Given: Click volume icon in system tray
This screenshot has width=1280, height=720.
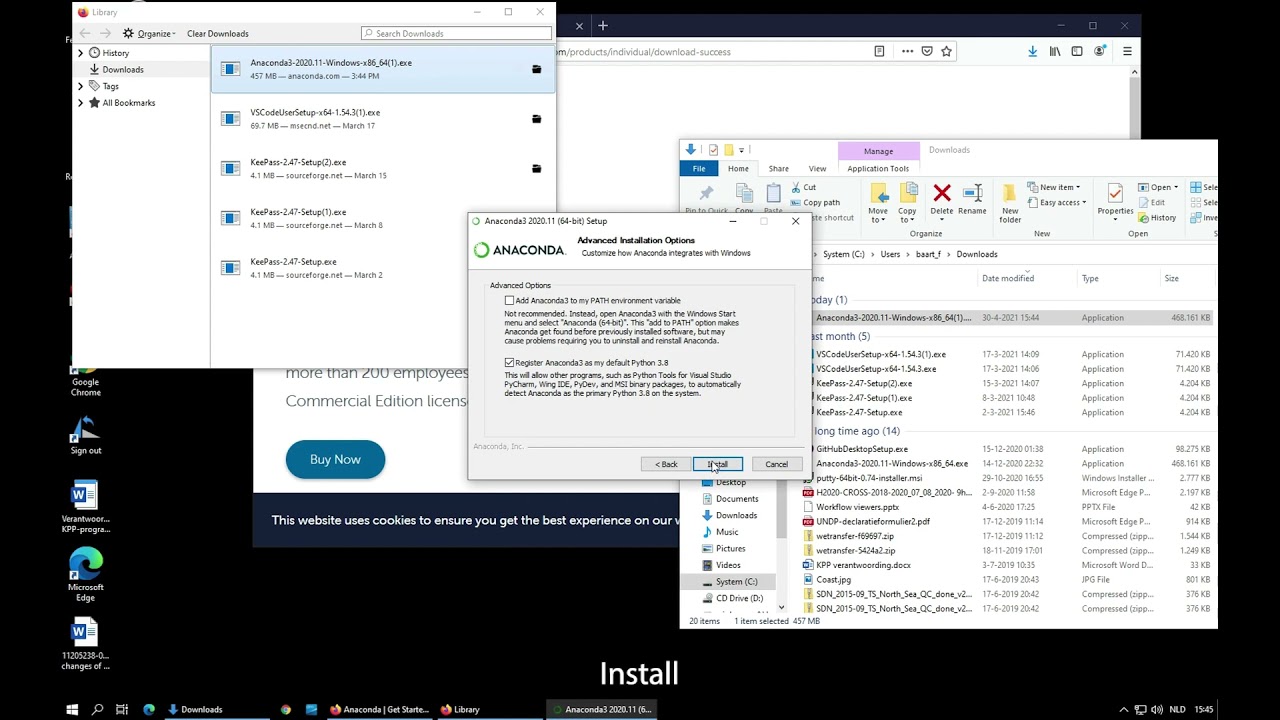Looking at the screenshot, I should click(1157, 709).
